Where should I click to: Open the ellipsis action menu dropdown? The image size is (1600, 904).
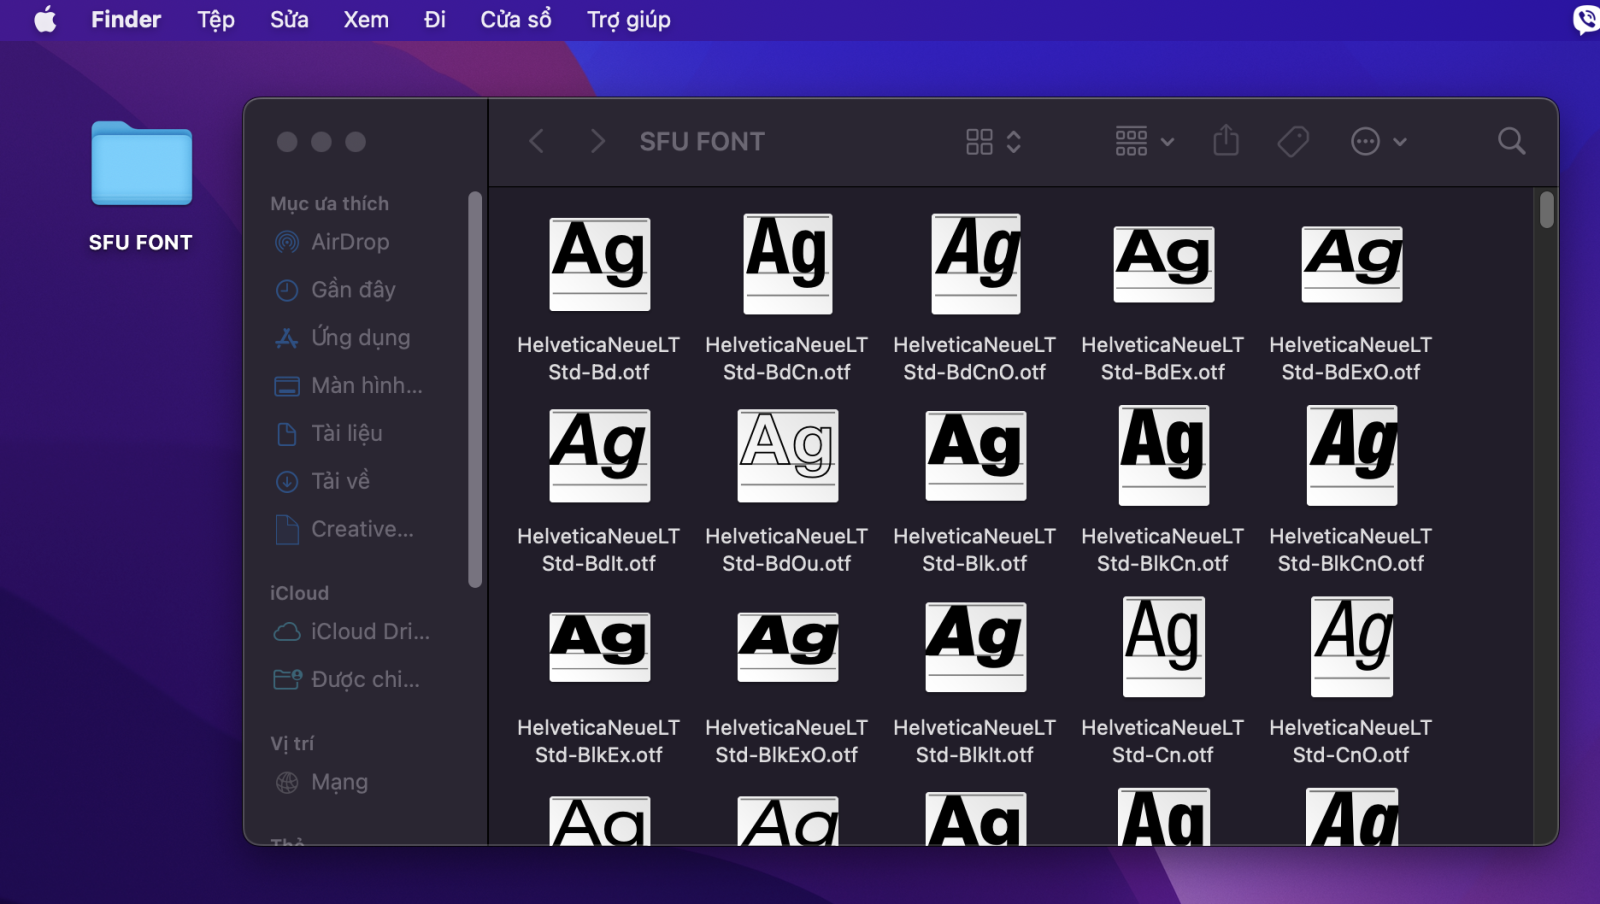[1378, 142]
